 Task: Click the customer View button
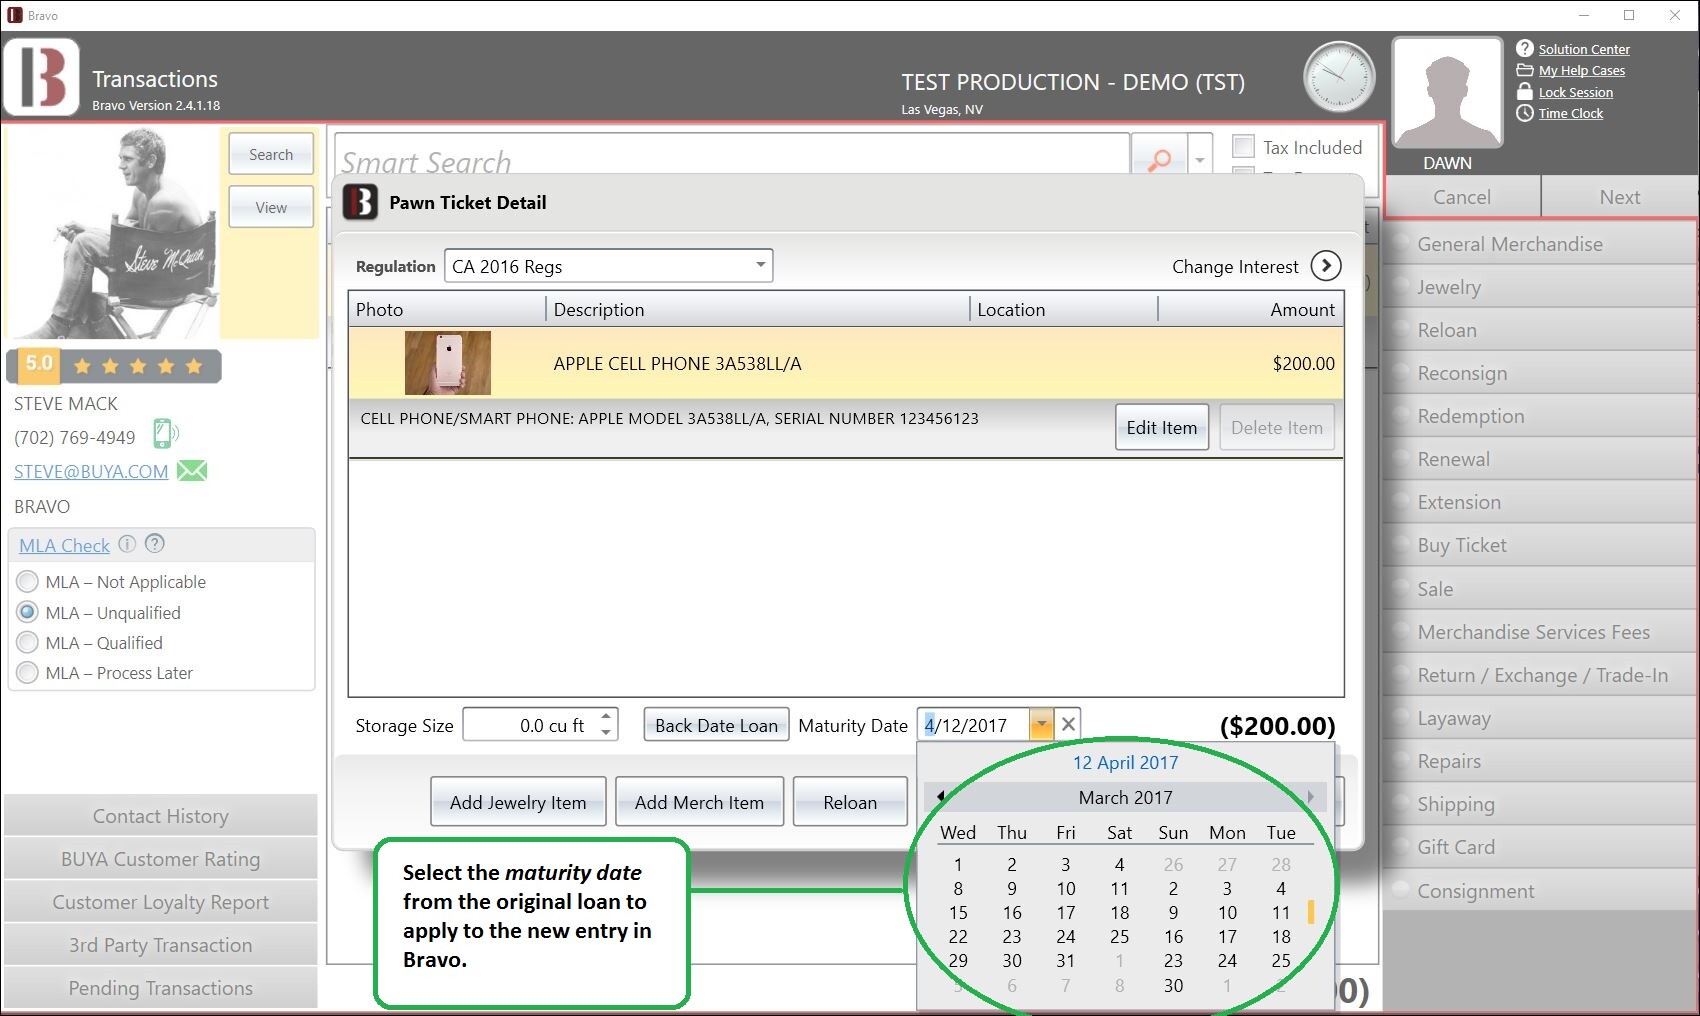pos(271,207)
